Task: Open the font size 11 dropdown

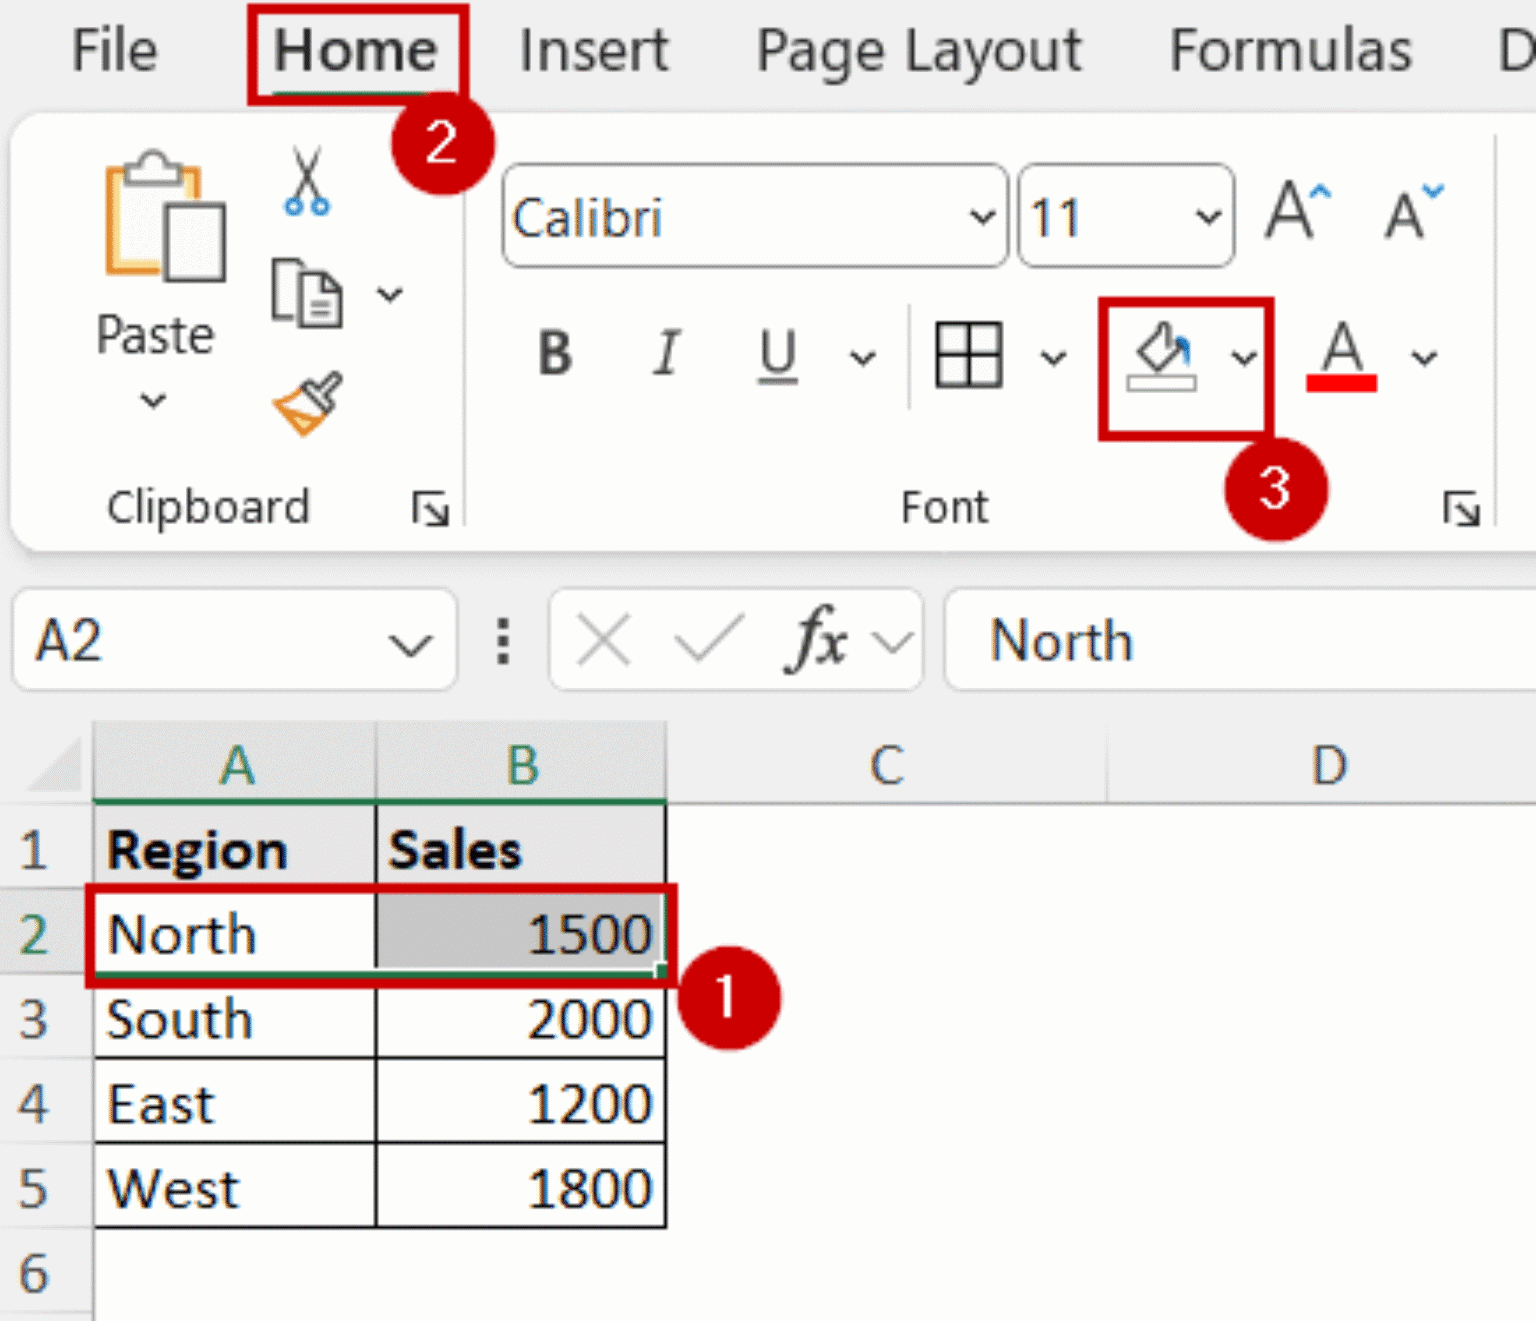Action: coord(1208,216)
